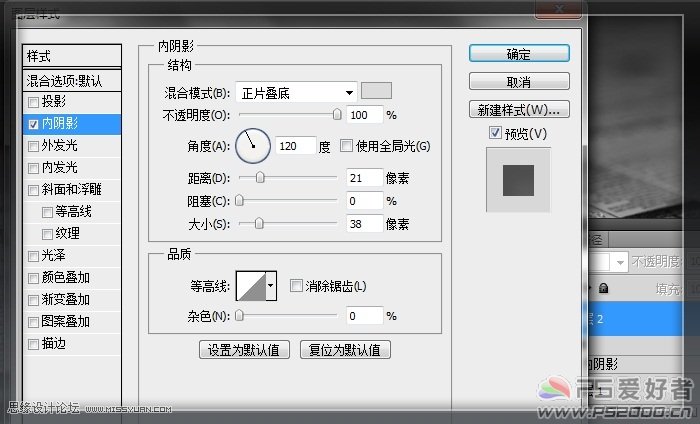Click the size value field showing 38
Image resolution: width=700 pixels, height=424 pixels.
[x=365, y=224]
